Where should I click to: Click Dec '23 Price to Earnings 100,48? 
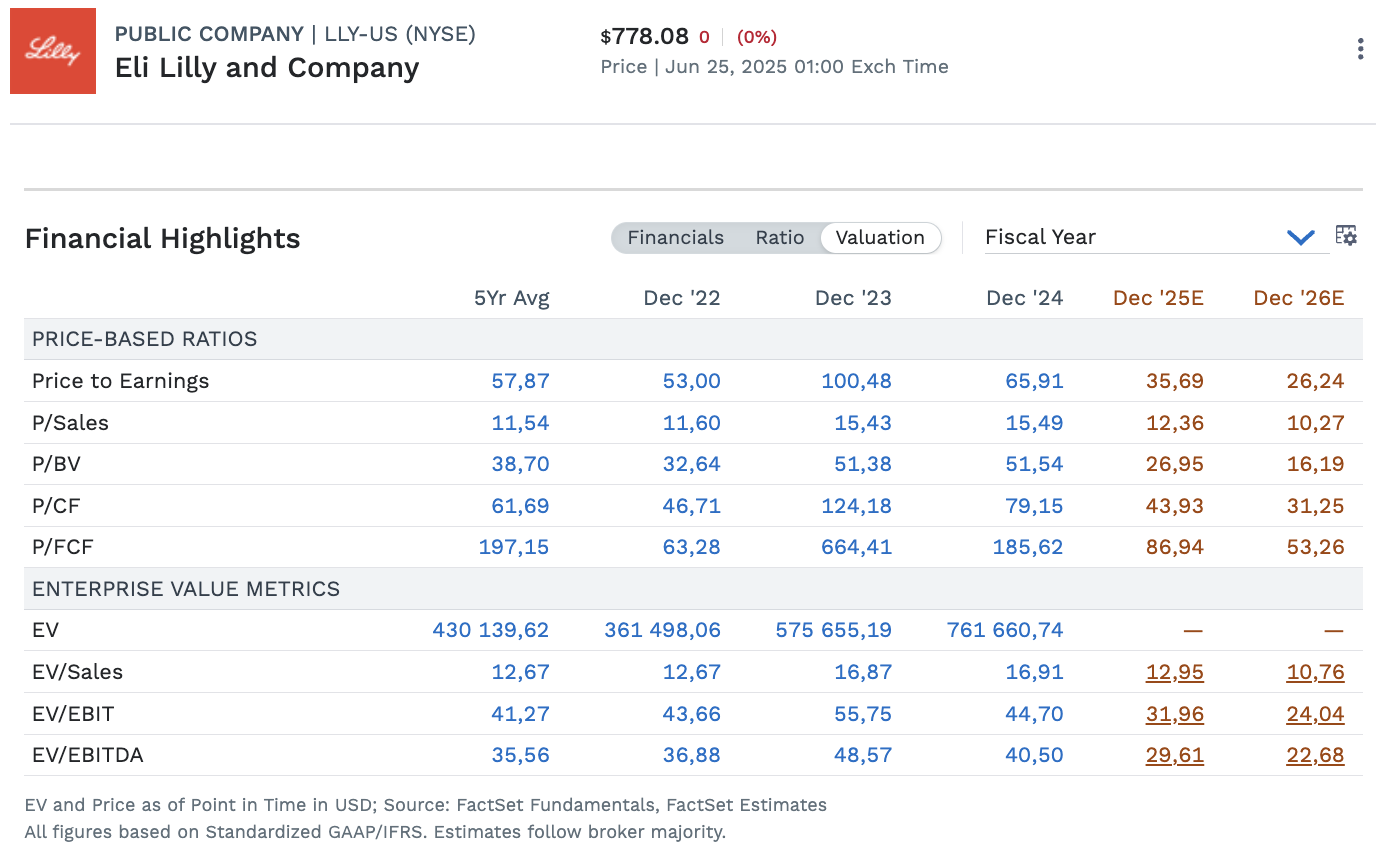tap(856, 381)
